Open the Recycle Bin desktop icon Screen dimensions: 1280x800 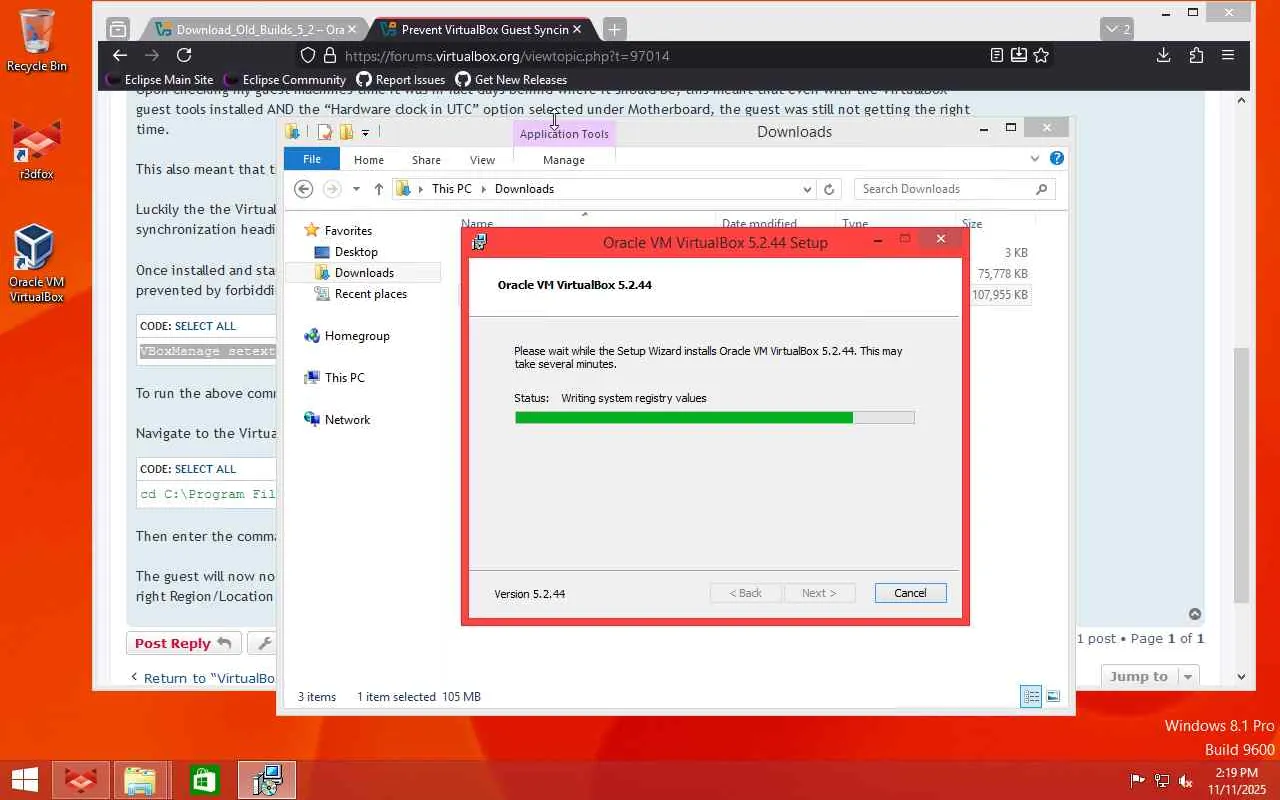pos(37,41)
